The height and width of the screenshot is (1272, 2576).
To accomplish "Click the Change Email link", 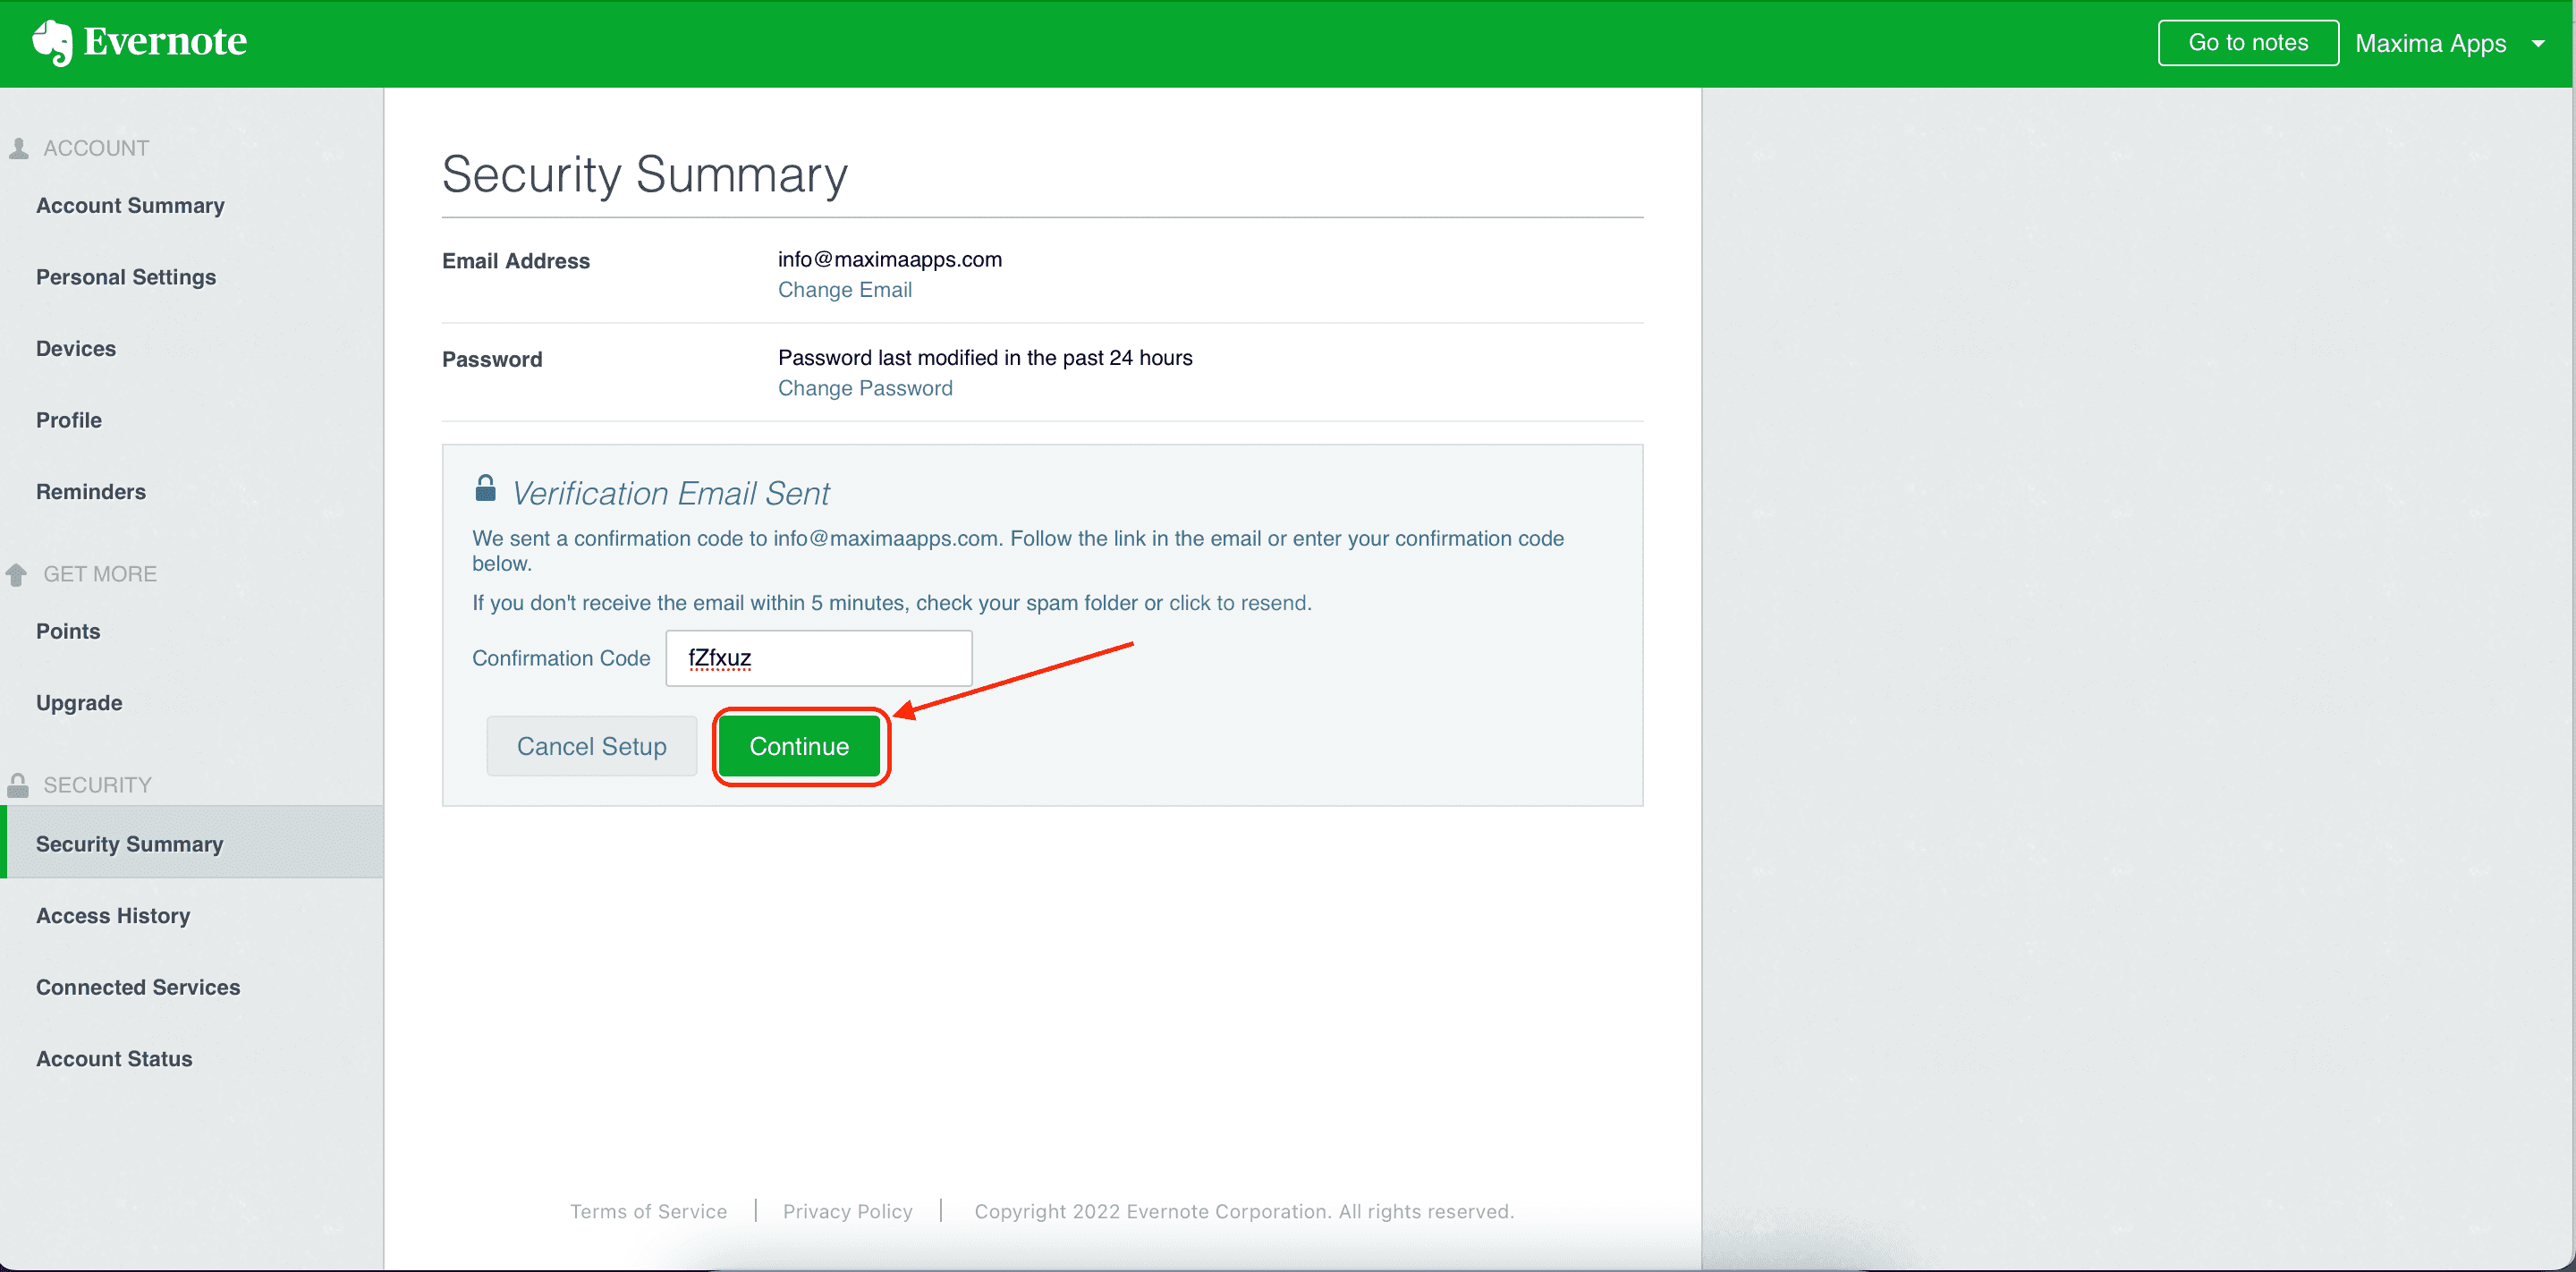I will point(845,290).
